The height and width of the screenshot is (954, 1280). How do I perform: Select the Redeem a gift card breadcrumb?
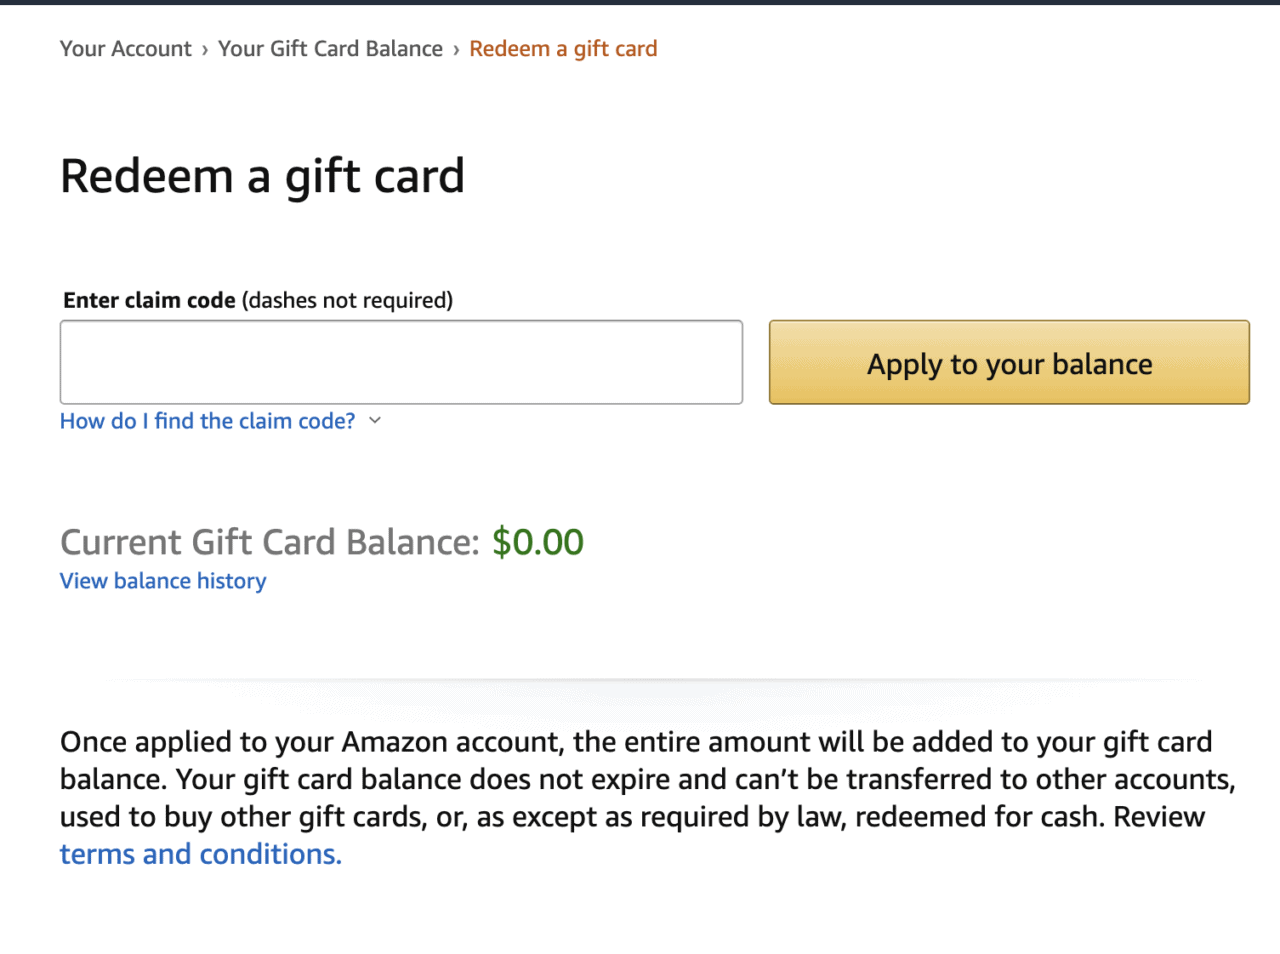tap(563, 48)
